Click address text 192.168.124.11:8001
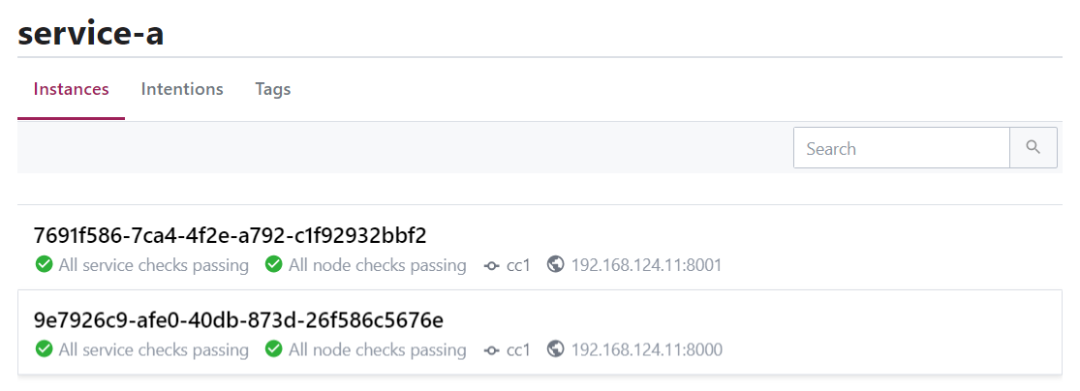This screenshot has height=391, width=1080. [646, 265]
